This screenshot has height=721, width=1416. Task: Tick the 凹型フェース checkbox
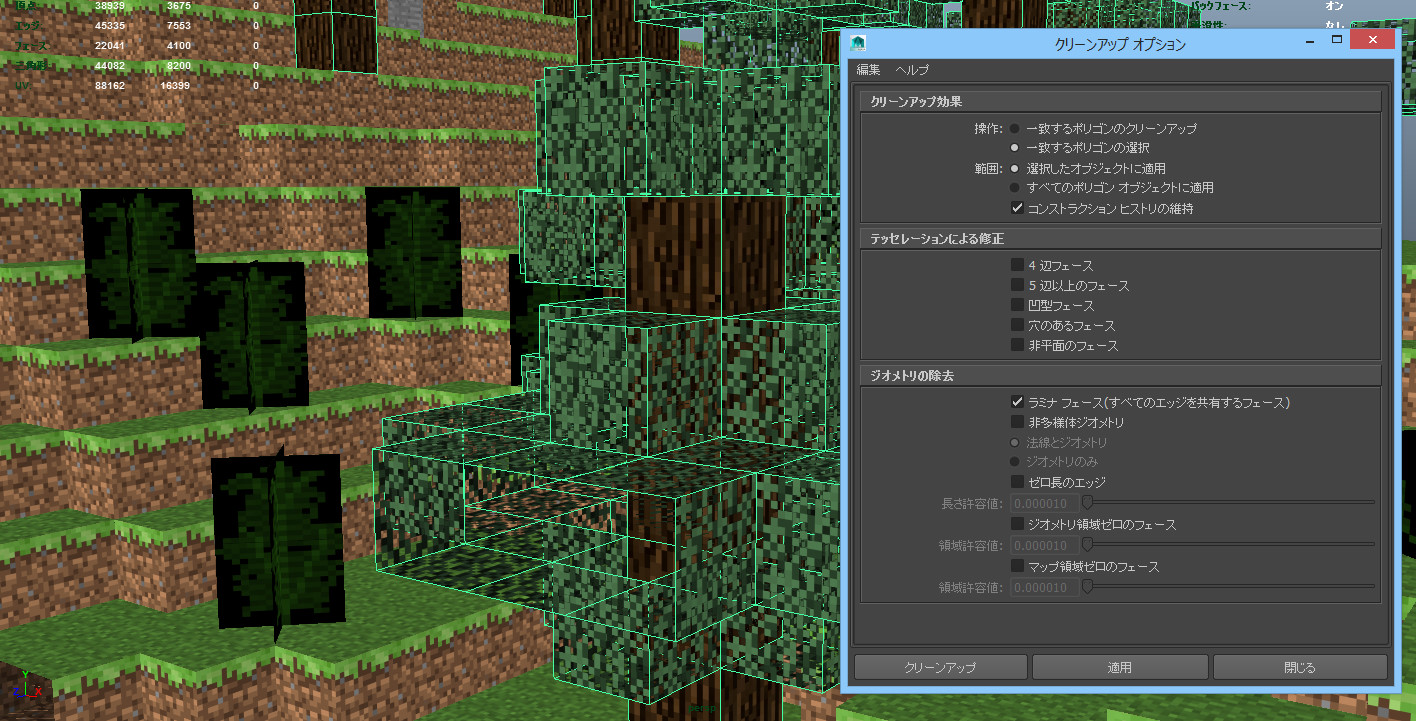pos(1017,305)
